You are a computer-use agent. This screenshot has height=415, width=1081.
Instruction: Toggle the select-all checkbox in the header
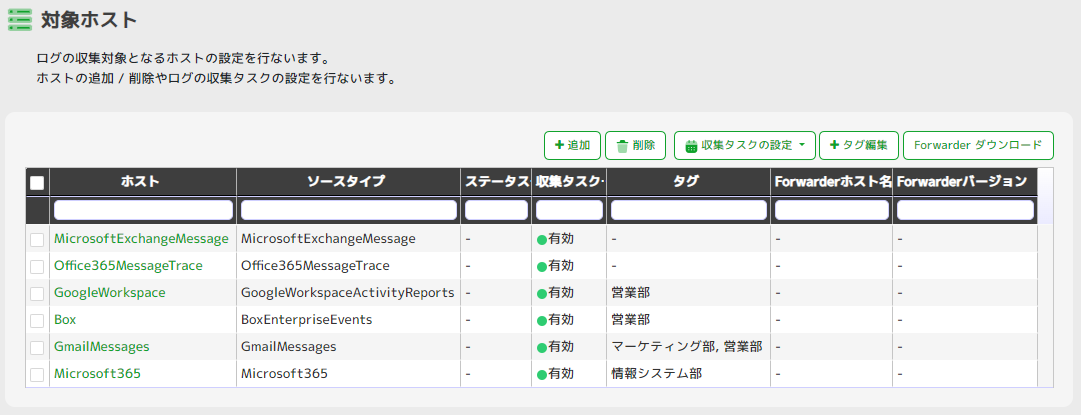(37, 183)
